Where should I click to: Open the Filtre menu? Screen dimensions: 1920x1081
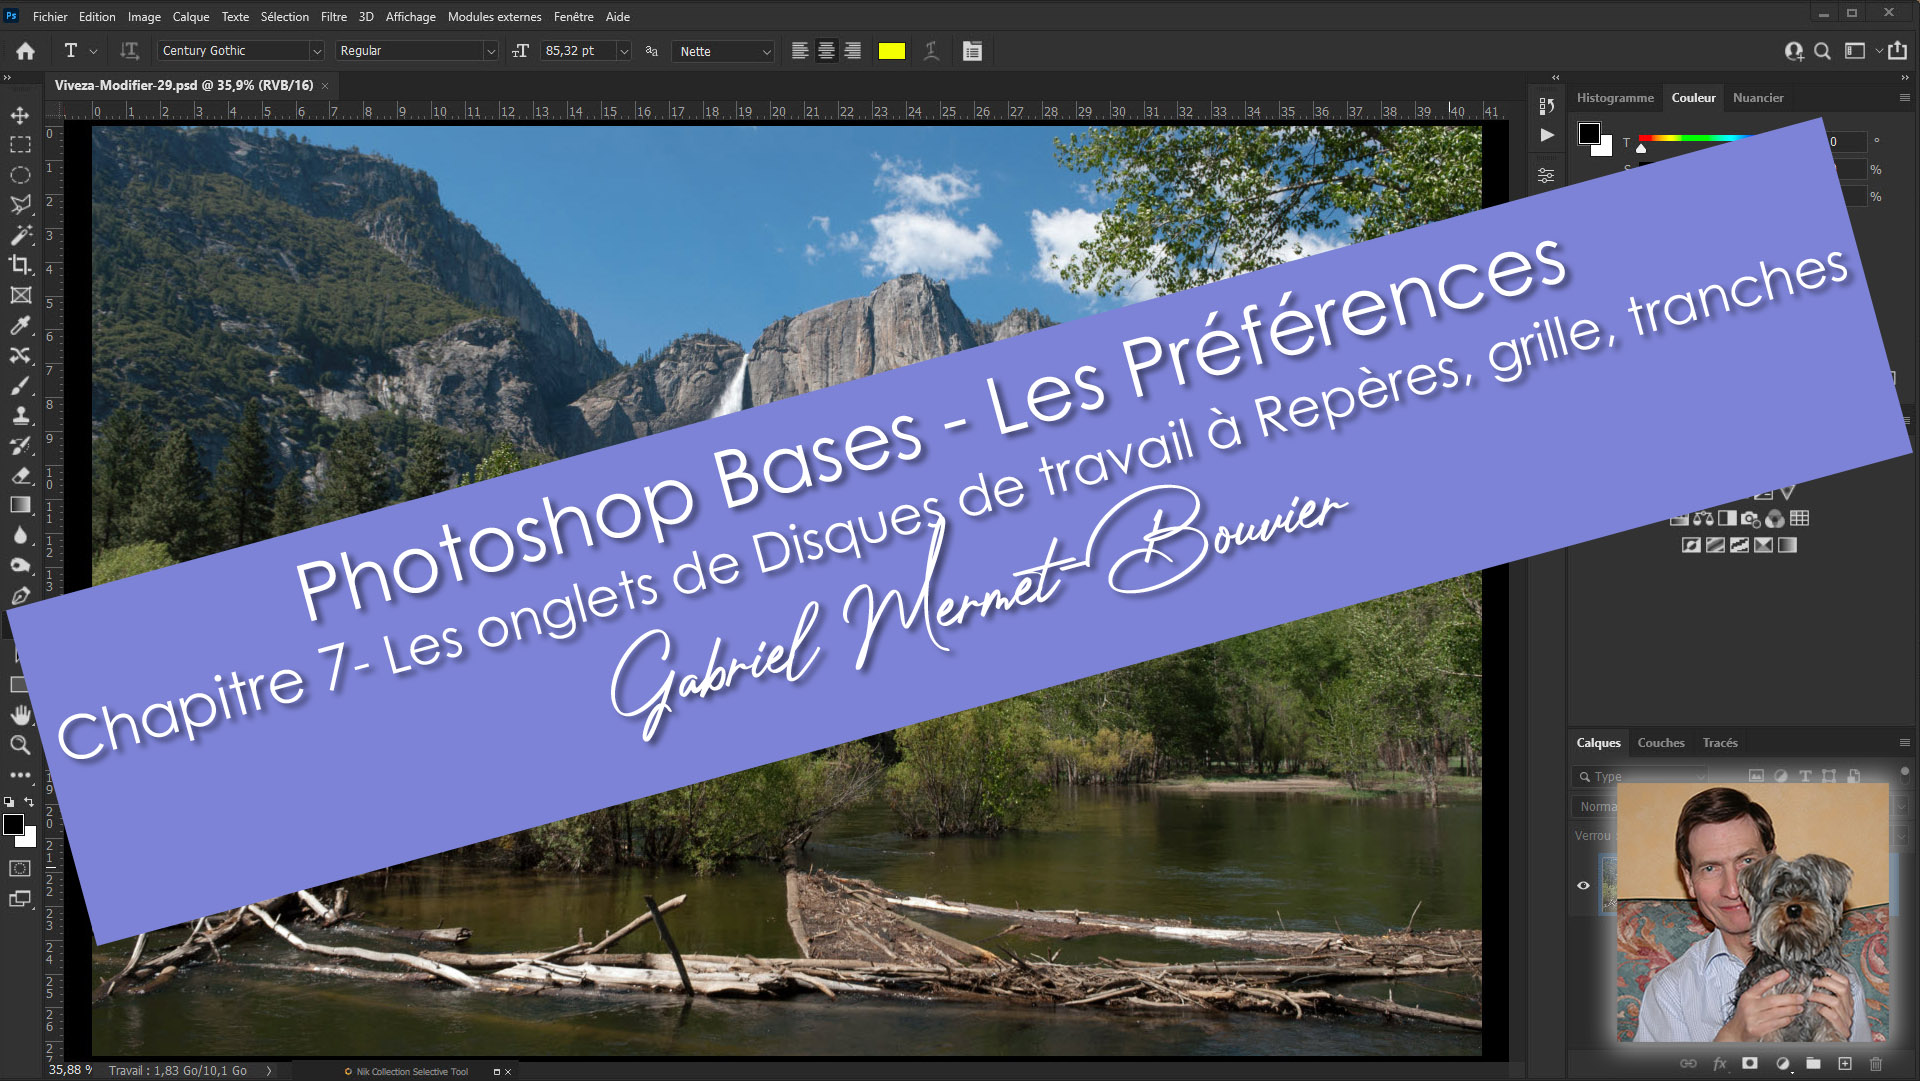pyautogui.click(x=334, y=17)
